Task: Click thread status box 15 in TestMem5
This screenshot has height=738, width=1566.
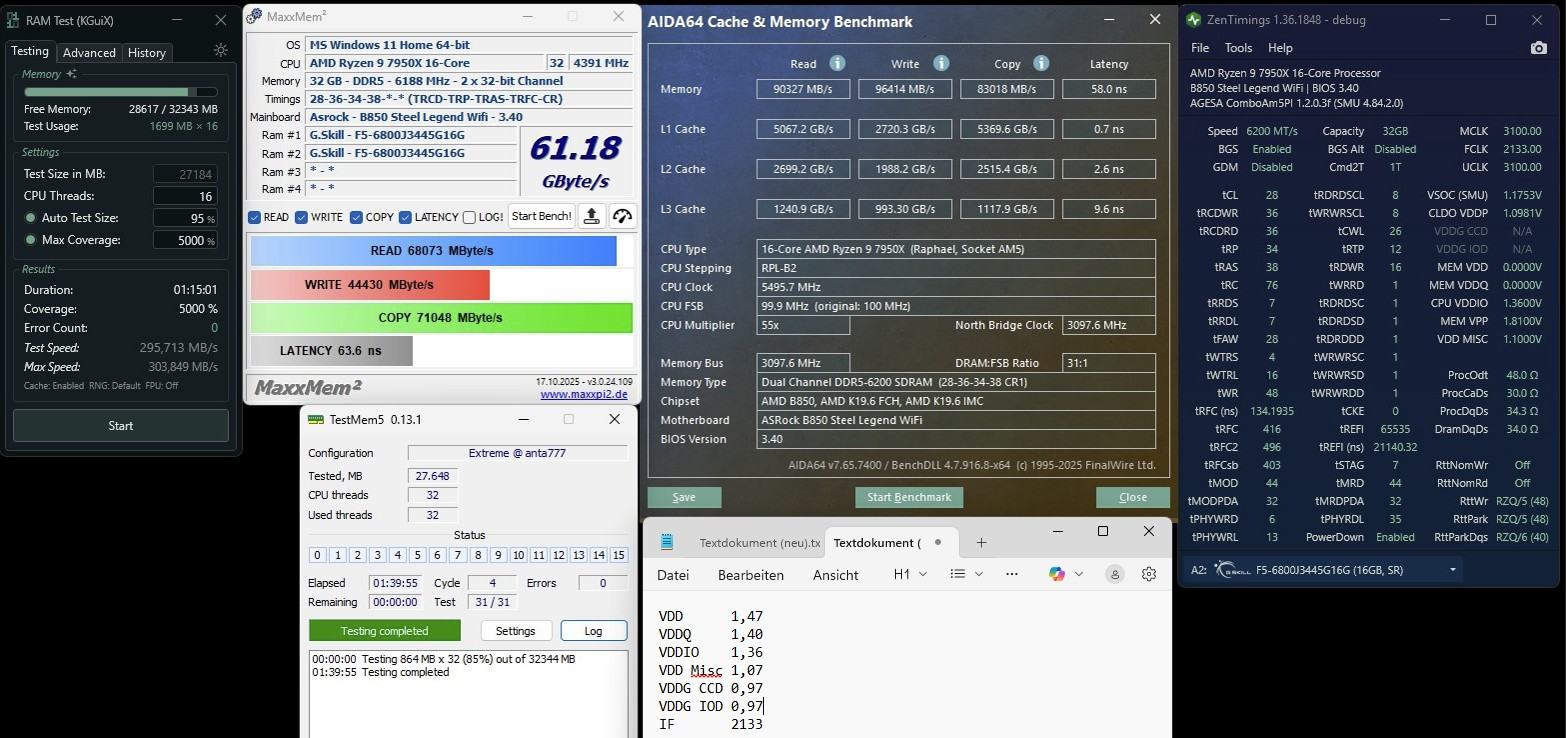Action: (619, 555)
